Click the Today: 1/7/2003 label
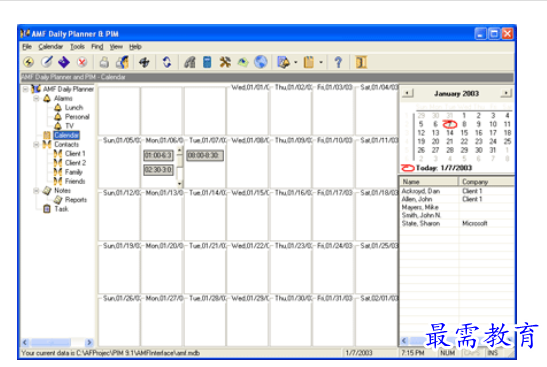 coord(443,168)
